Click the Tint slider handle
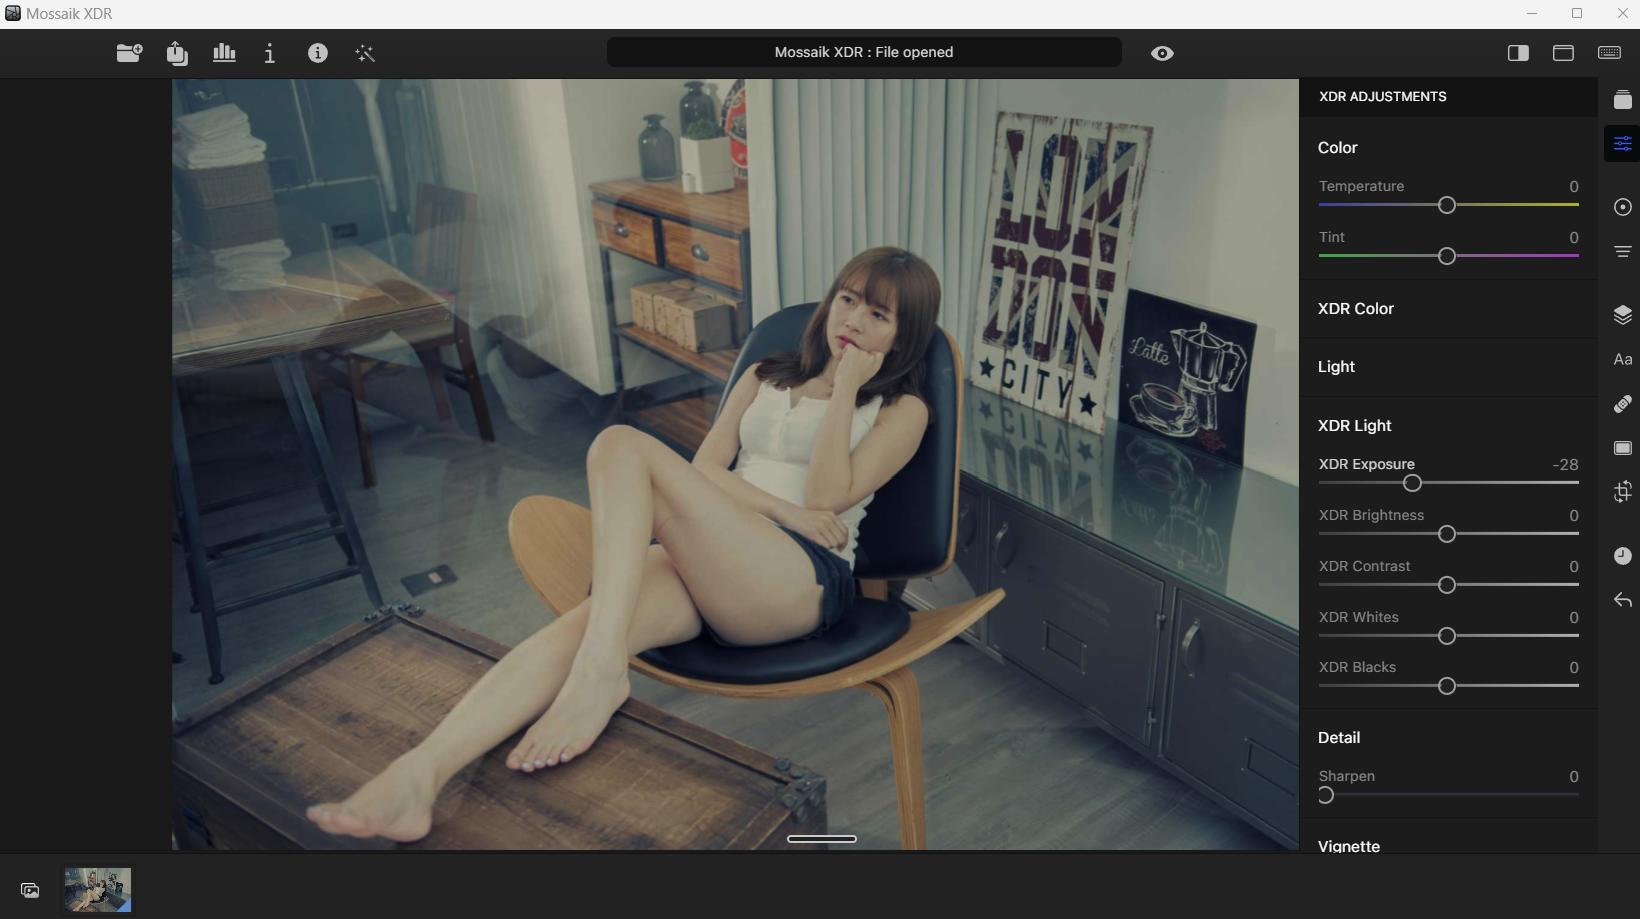 (x=1446, y=256)
